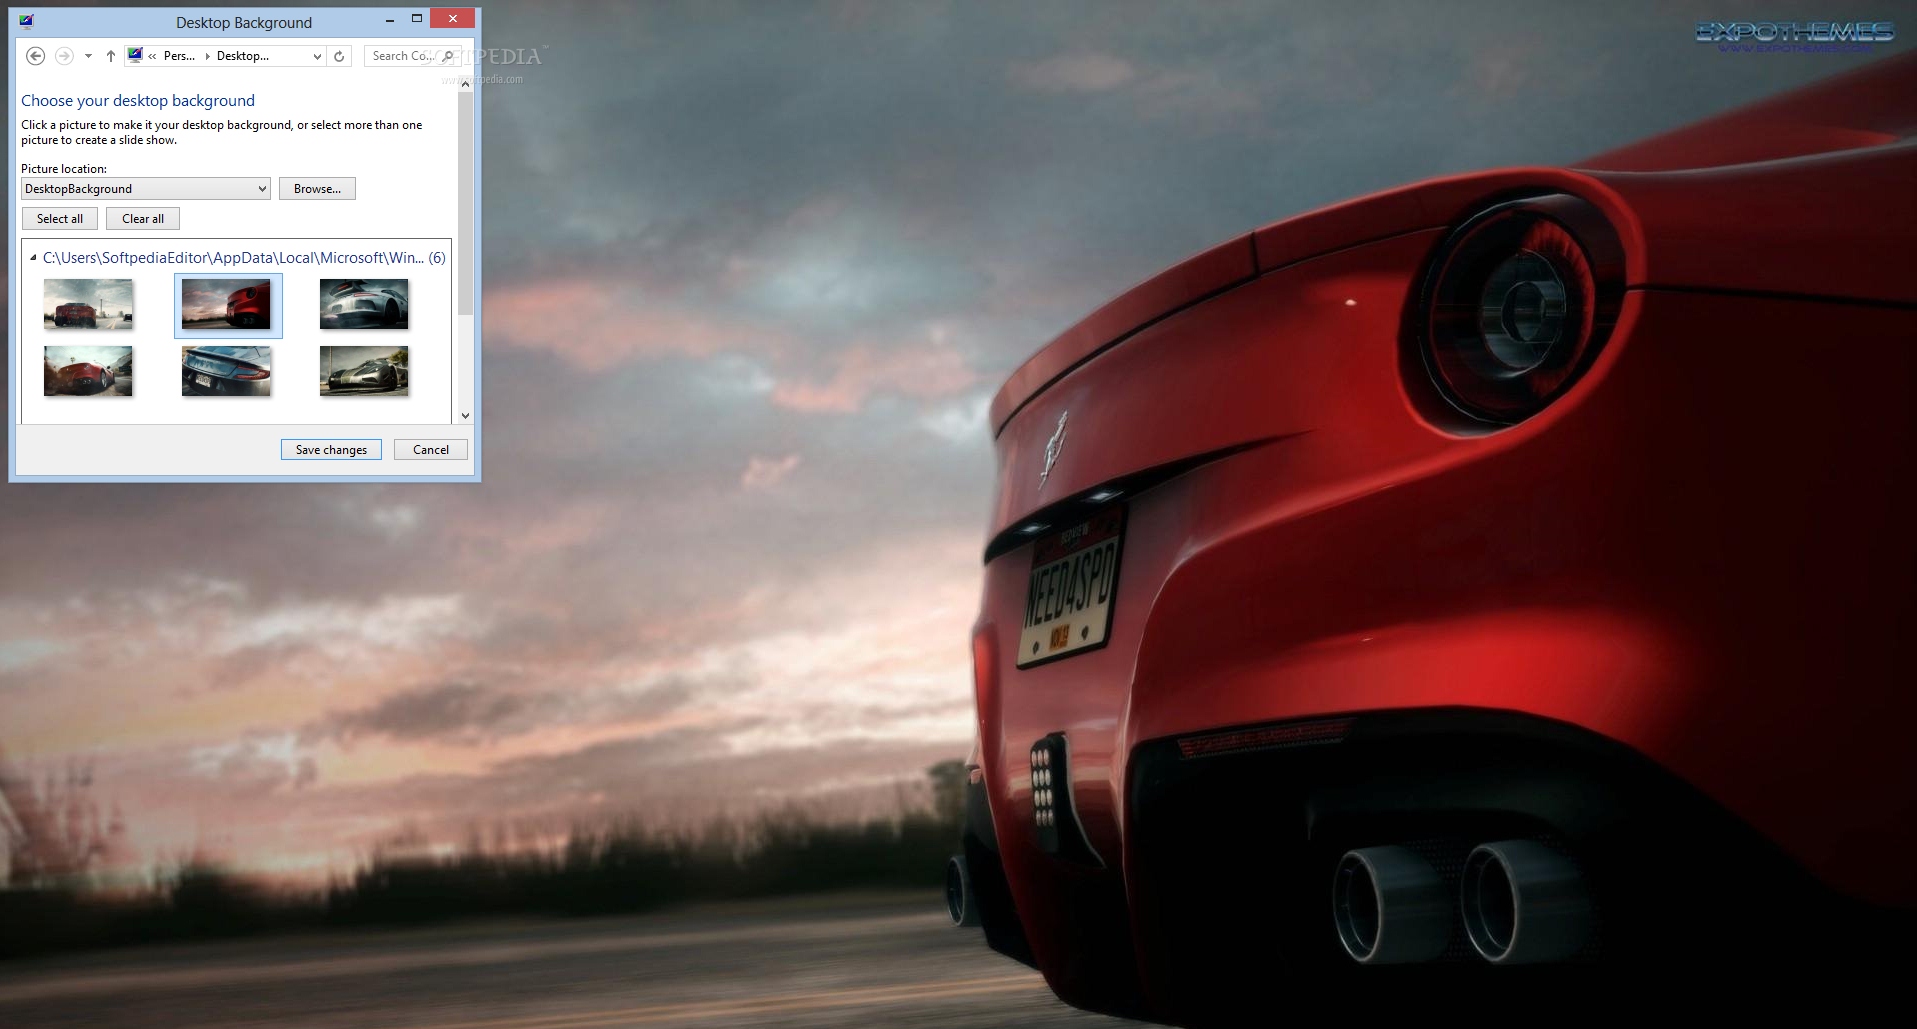The image size is (1917, 1029).
Task: Click the Cancel button
Action: 431,450
